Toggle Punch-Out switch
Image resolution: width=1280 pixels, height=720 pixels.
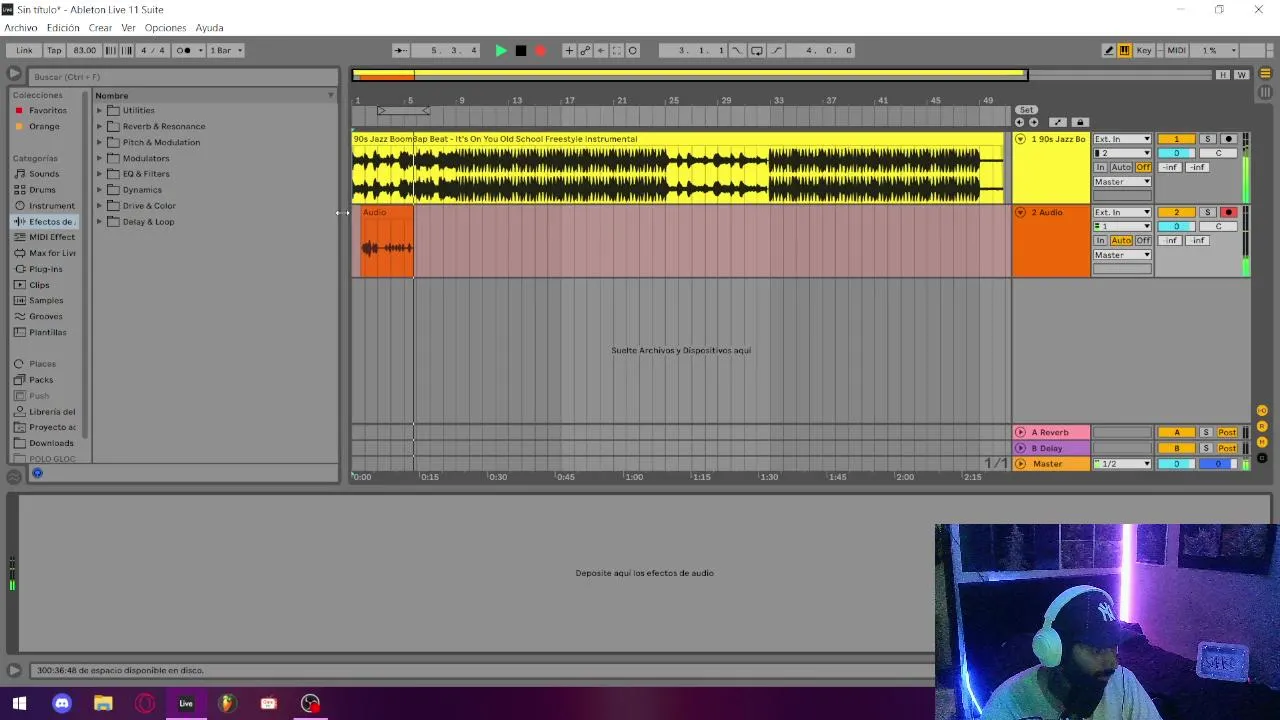pos(776,50)
